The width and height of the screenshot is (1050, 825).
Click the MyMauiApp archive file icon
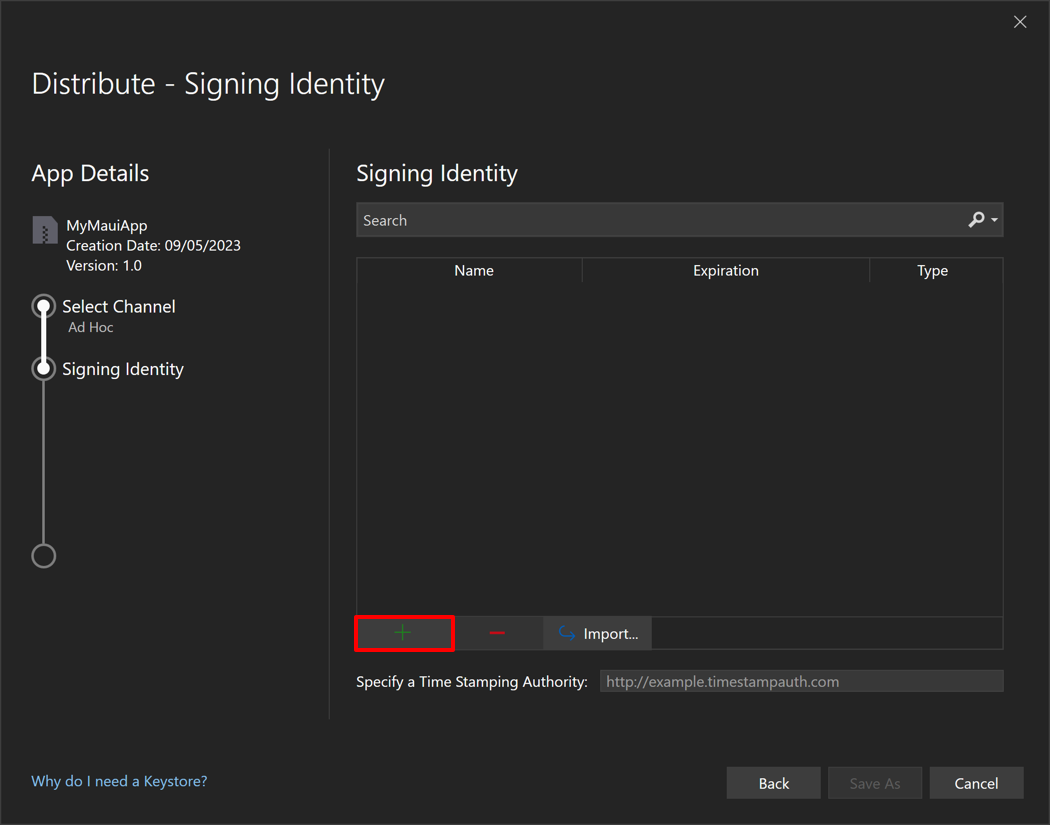coord(45,231)
